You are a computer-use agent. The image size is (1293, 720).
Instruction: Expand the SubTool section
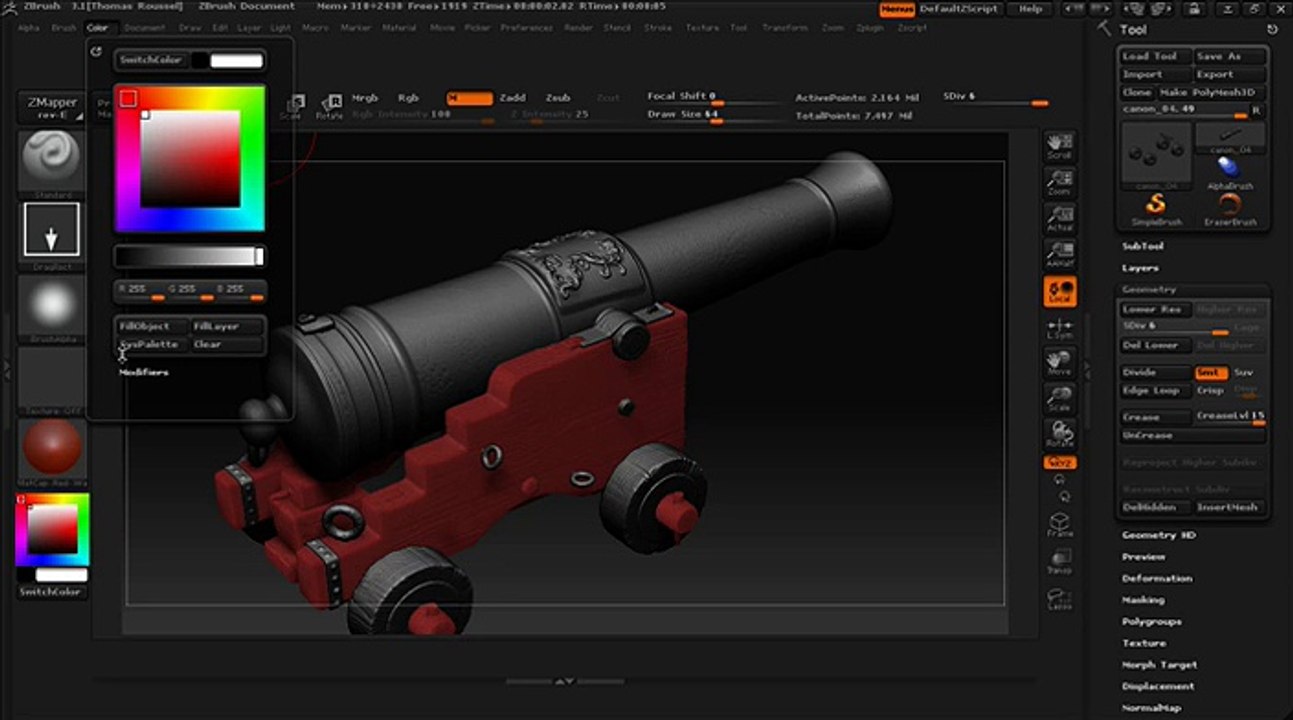point(1142,246)
